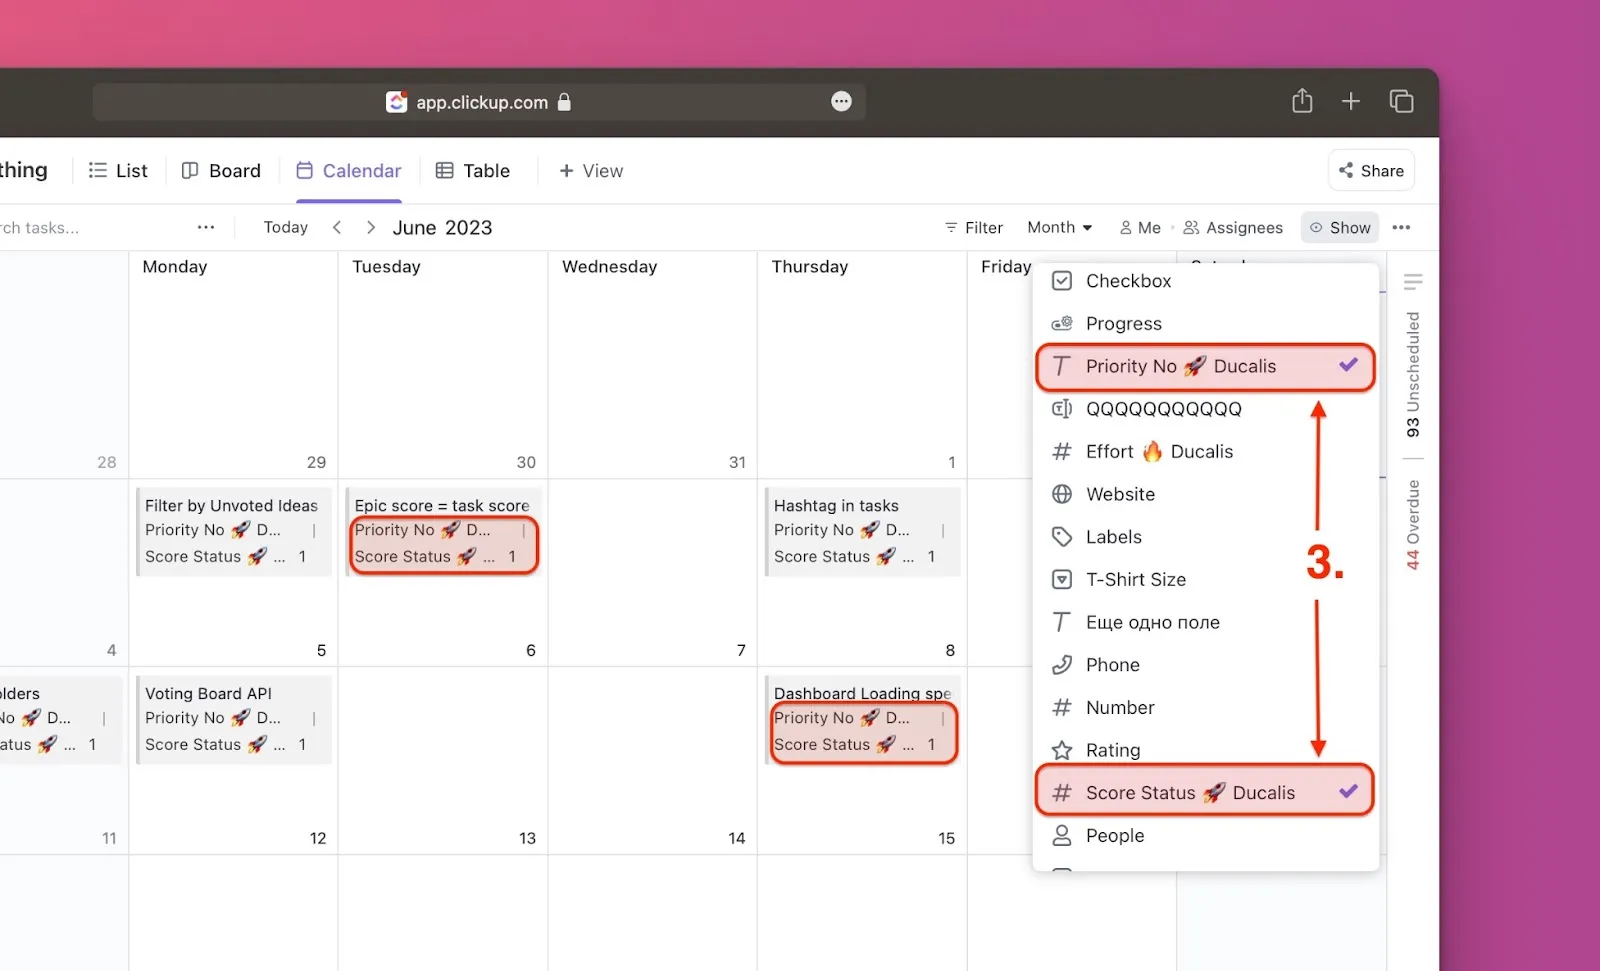This screenshot has height=971, width=1600.
Task: Click the Share button
Action: pos(1371,171)
